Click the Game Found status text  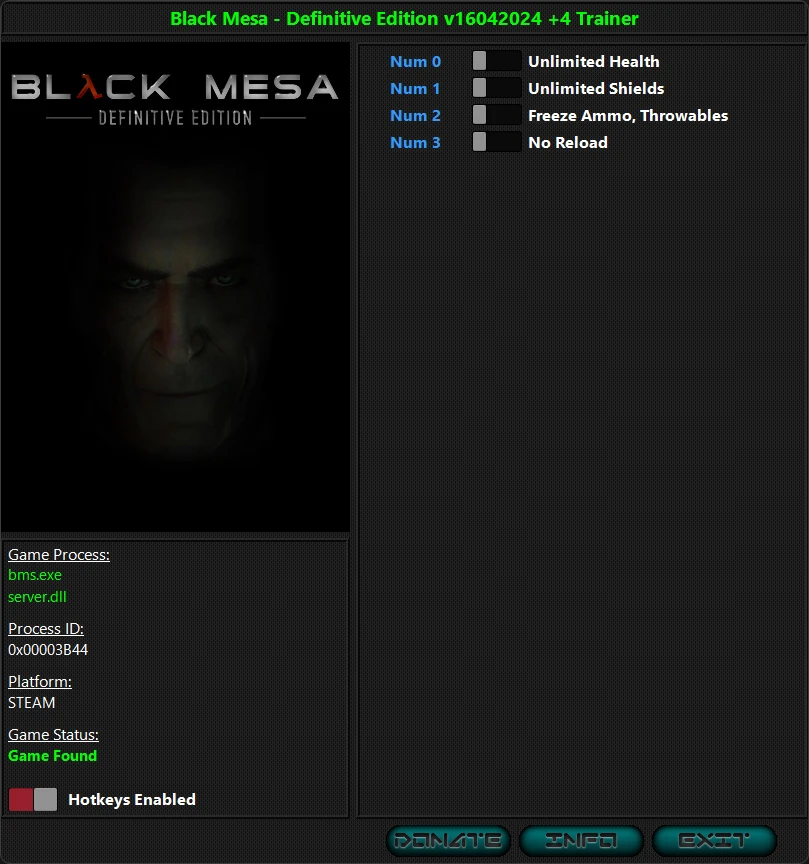[x=52, y=755]
